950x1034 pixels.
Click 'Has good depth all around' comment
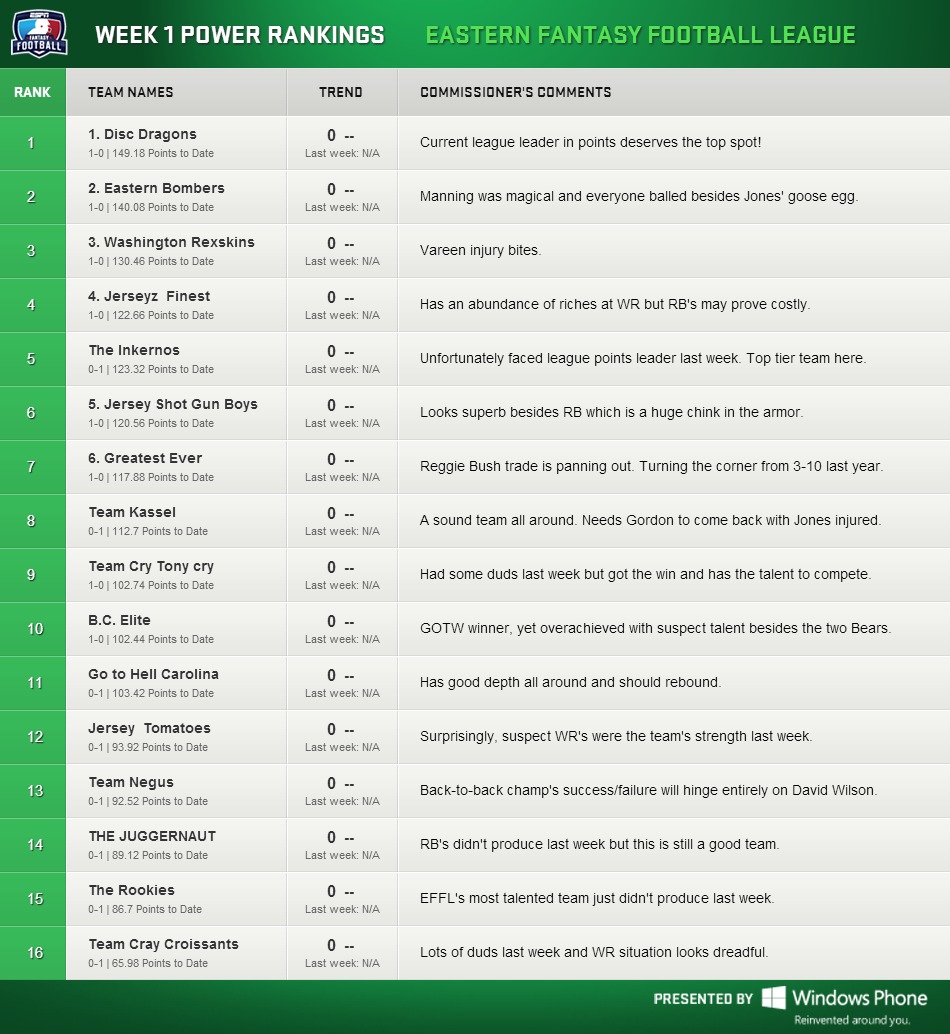571,683
